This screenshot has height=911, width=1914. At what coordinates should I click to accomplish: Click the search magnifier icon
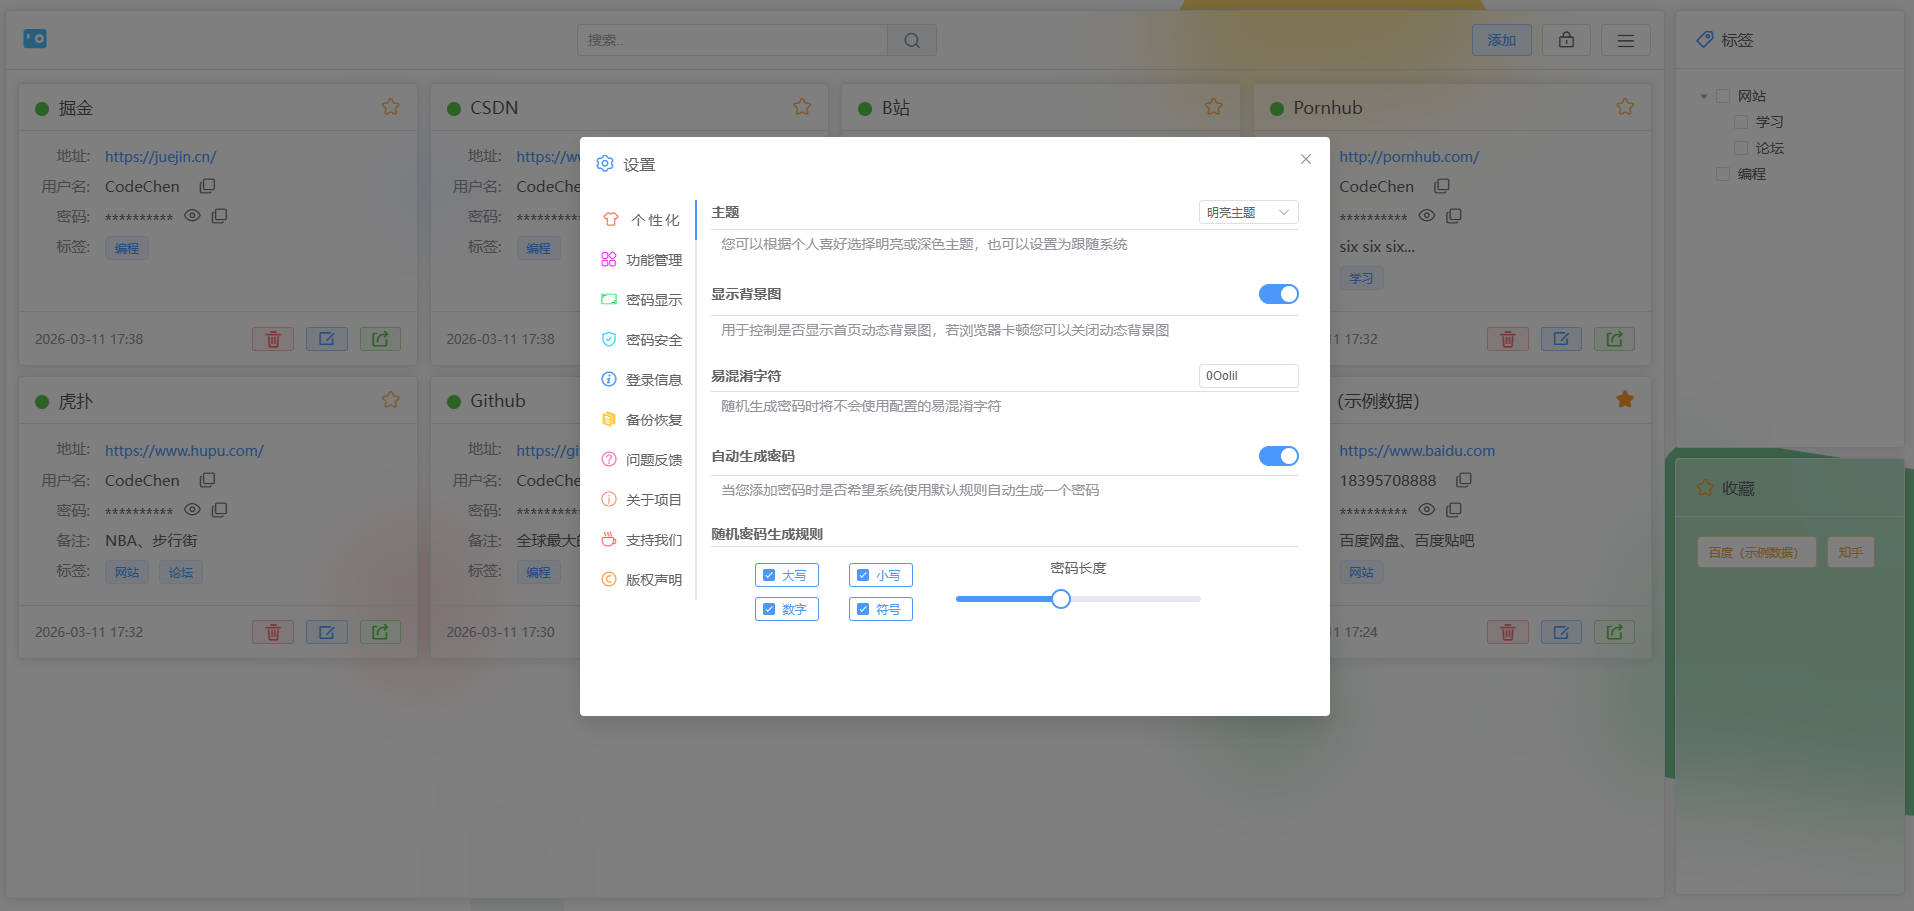tap(911, 40)
